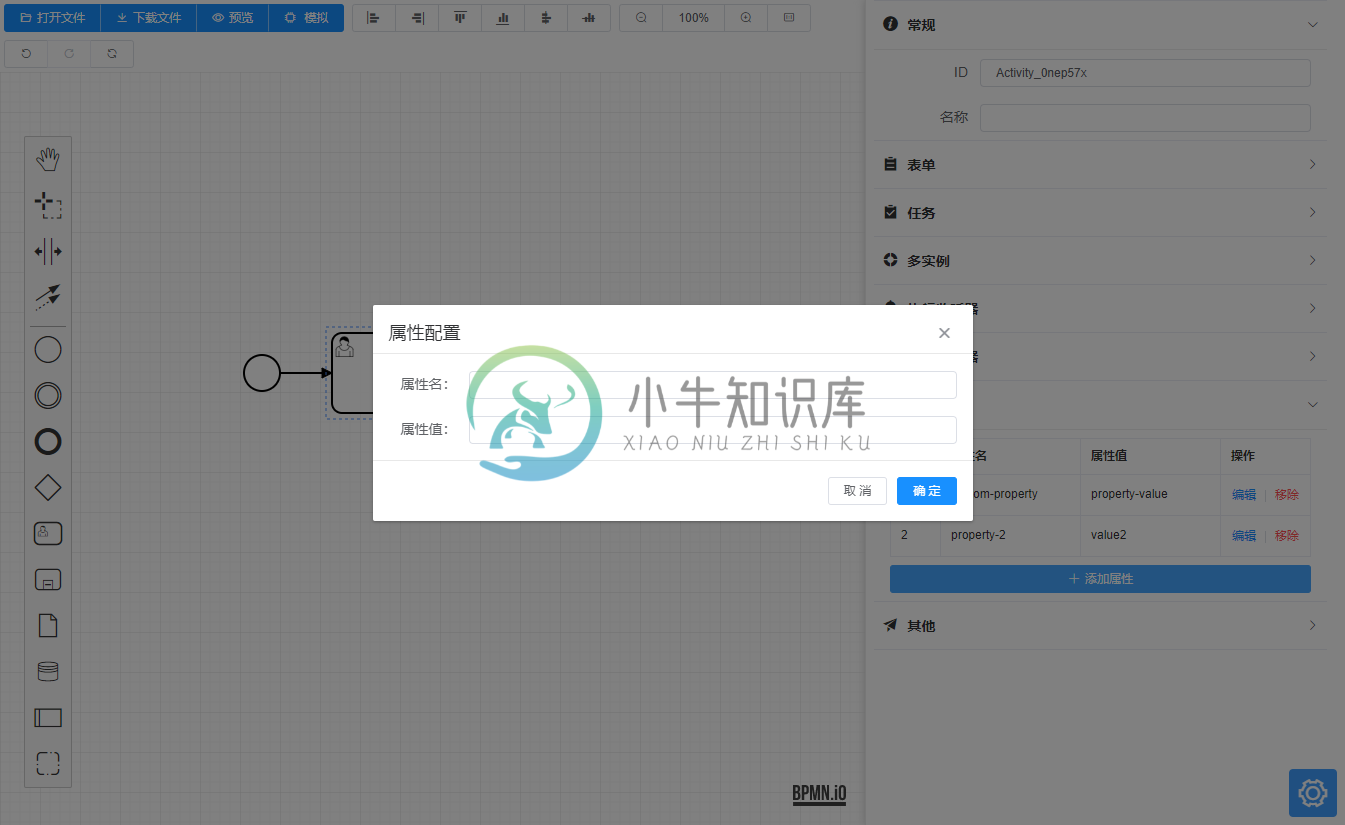Align elements bottom in toolbar

click(503, 18)
